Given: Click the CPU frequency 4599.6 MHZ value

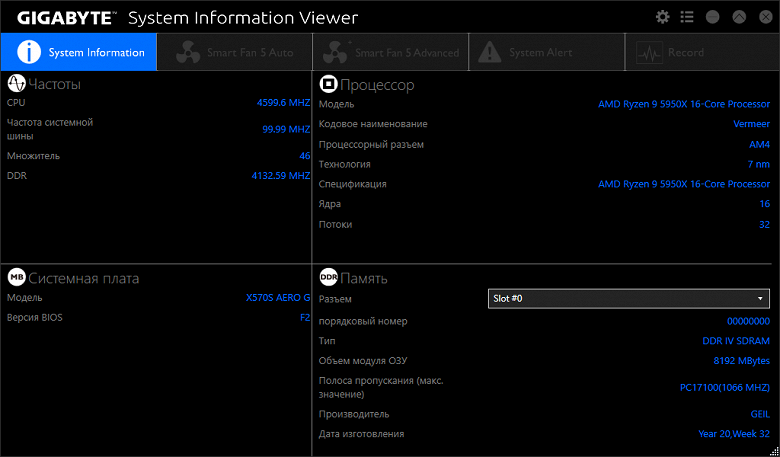Looking at the screenshot, I should coord(284,102).
